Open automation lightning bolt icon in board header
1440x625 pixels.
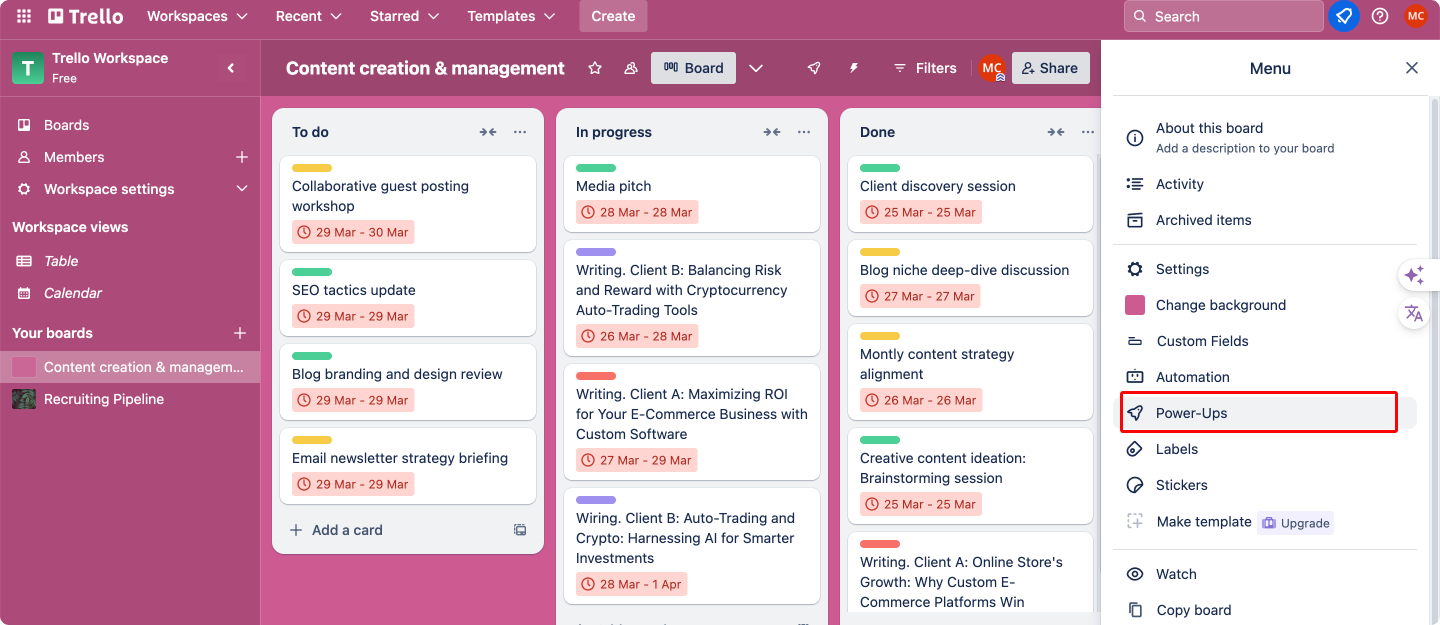[854, 68]
